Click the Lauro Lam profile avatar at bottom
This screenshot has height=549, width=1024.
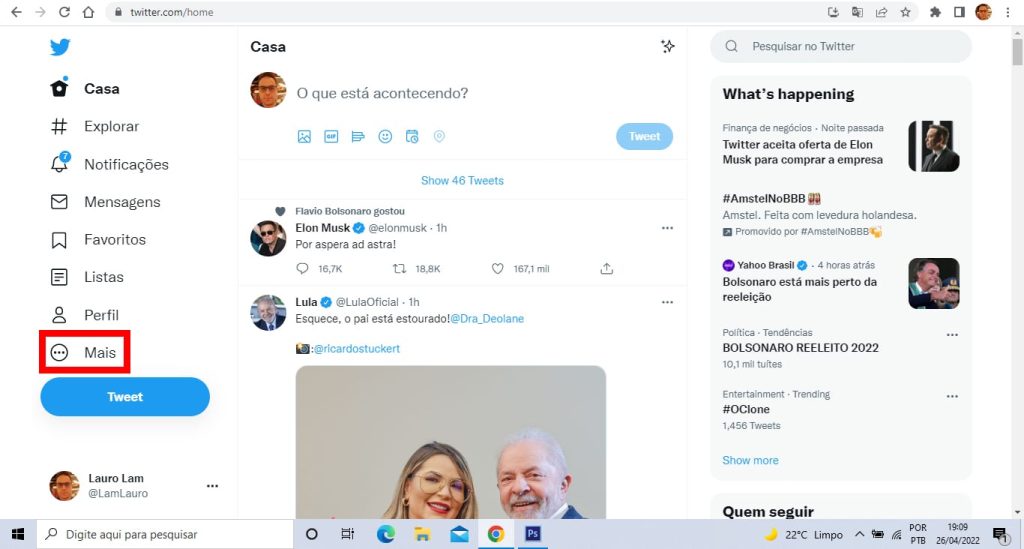65,486
